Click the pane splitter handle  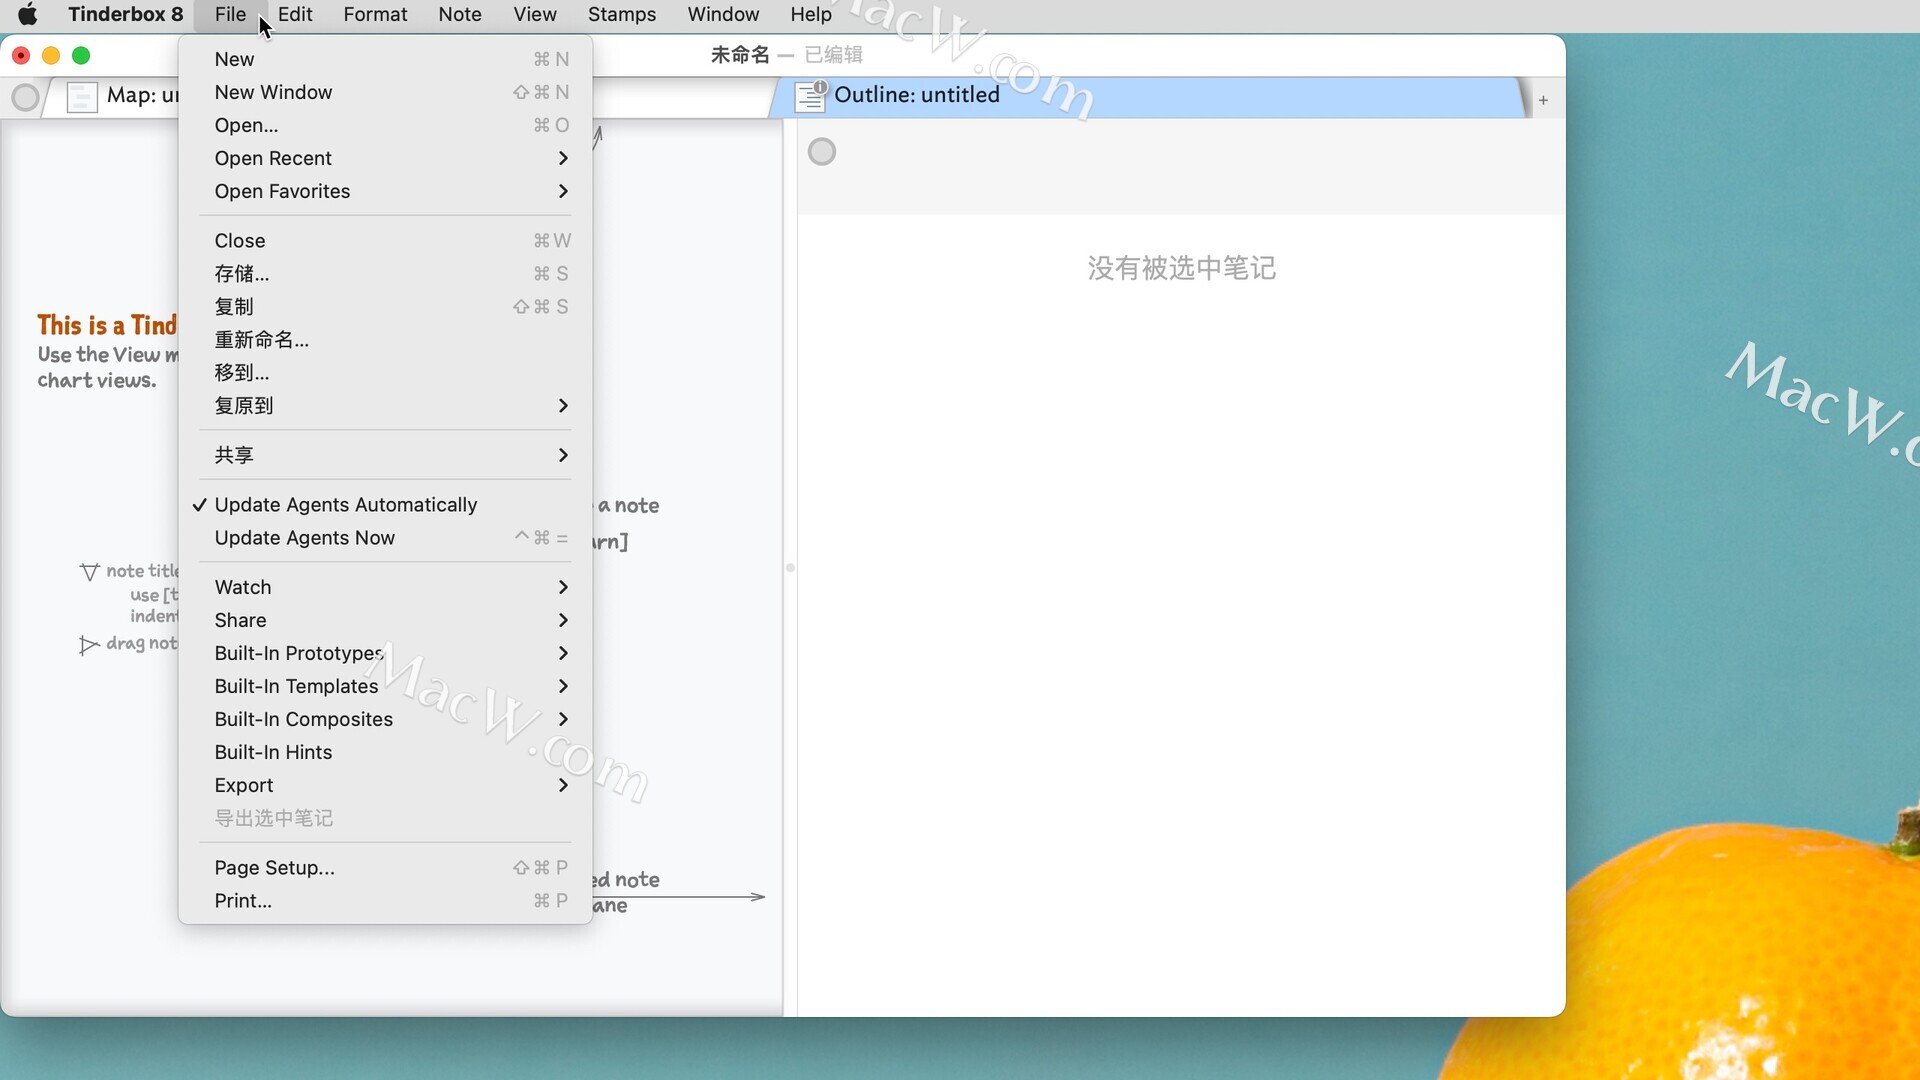(790, 568)
